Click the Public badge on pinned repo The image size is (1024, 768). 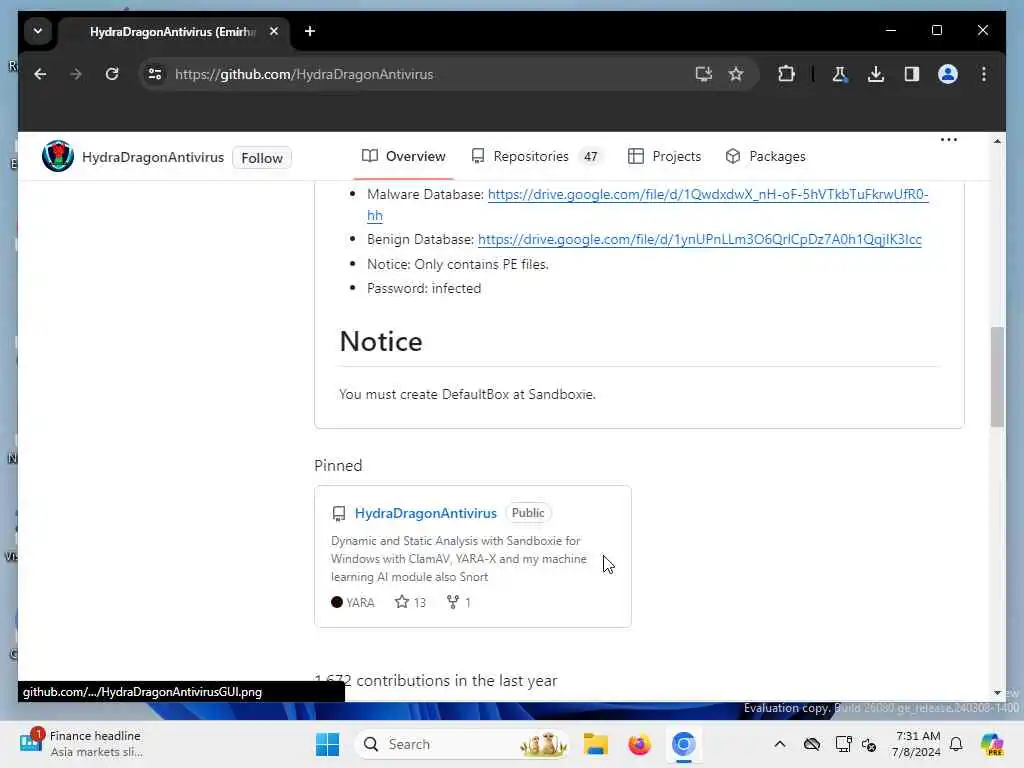528,513
